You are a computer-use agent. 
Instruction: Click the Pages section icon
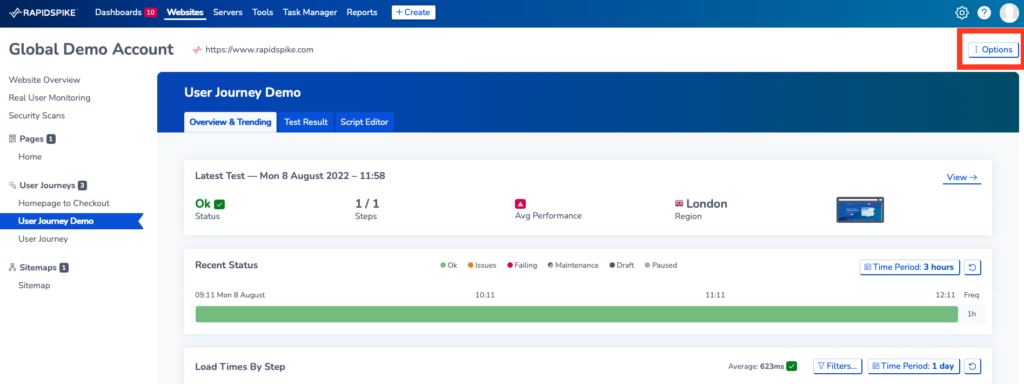tap(12, 138)
